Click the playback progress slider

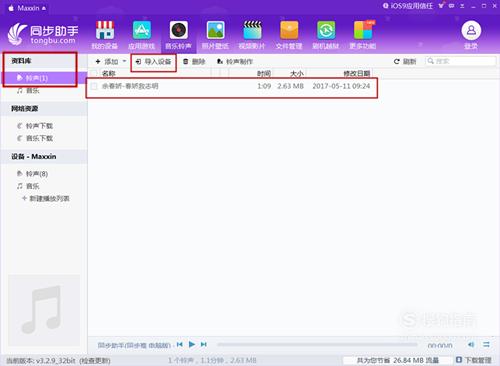click(317, 345)
